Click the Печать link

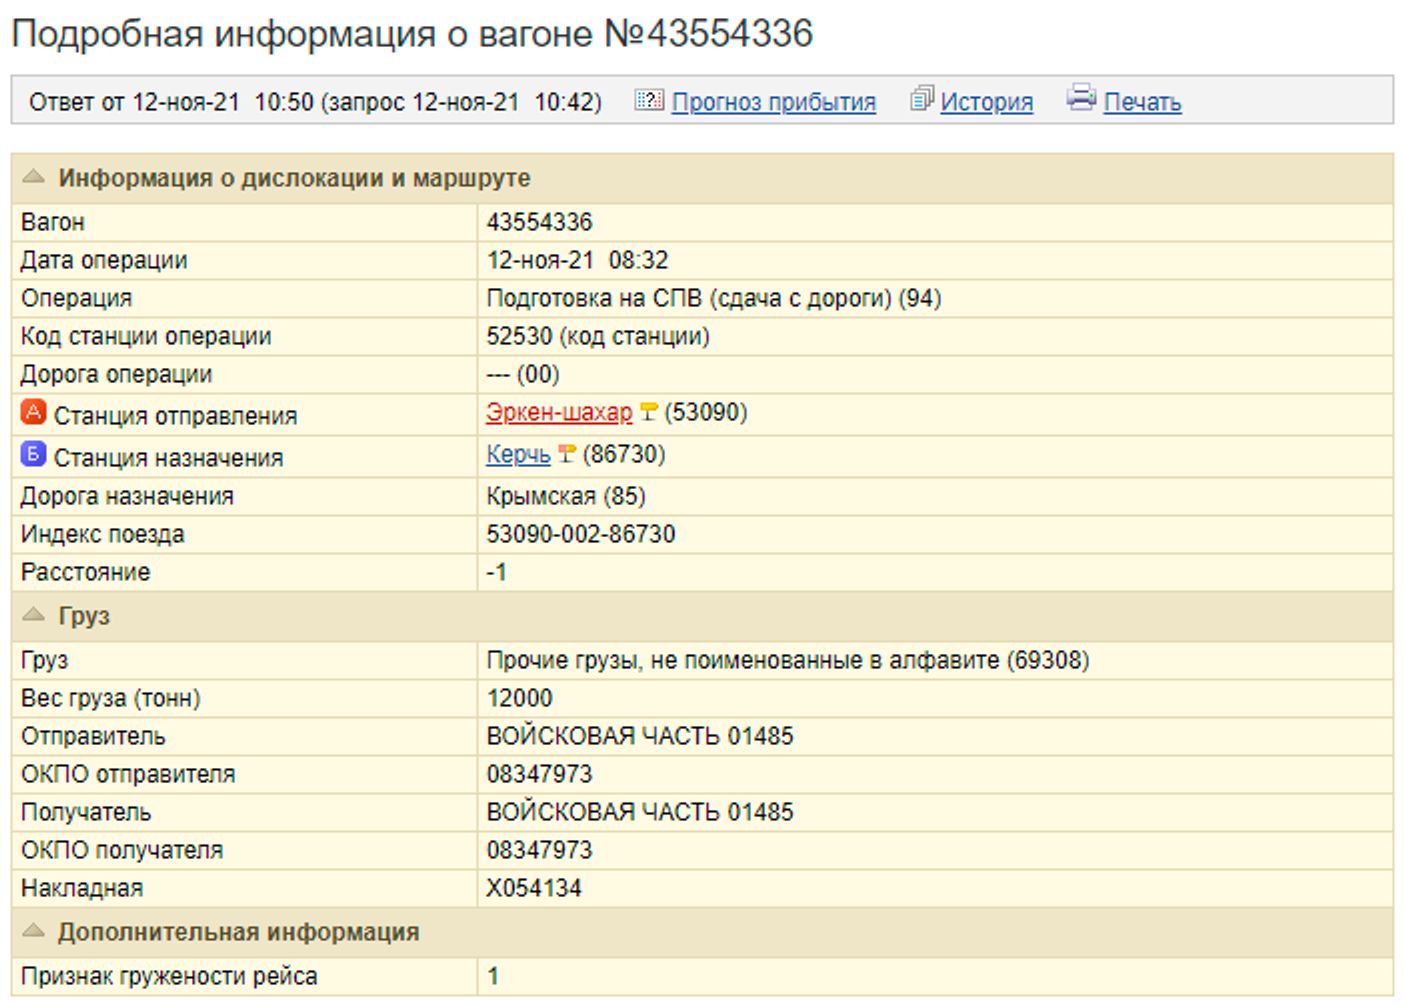point(1142,102)
